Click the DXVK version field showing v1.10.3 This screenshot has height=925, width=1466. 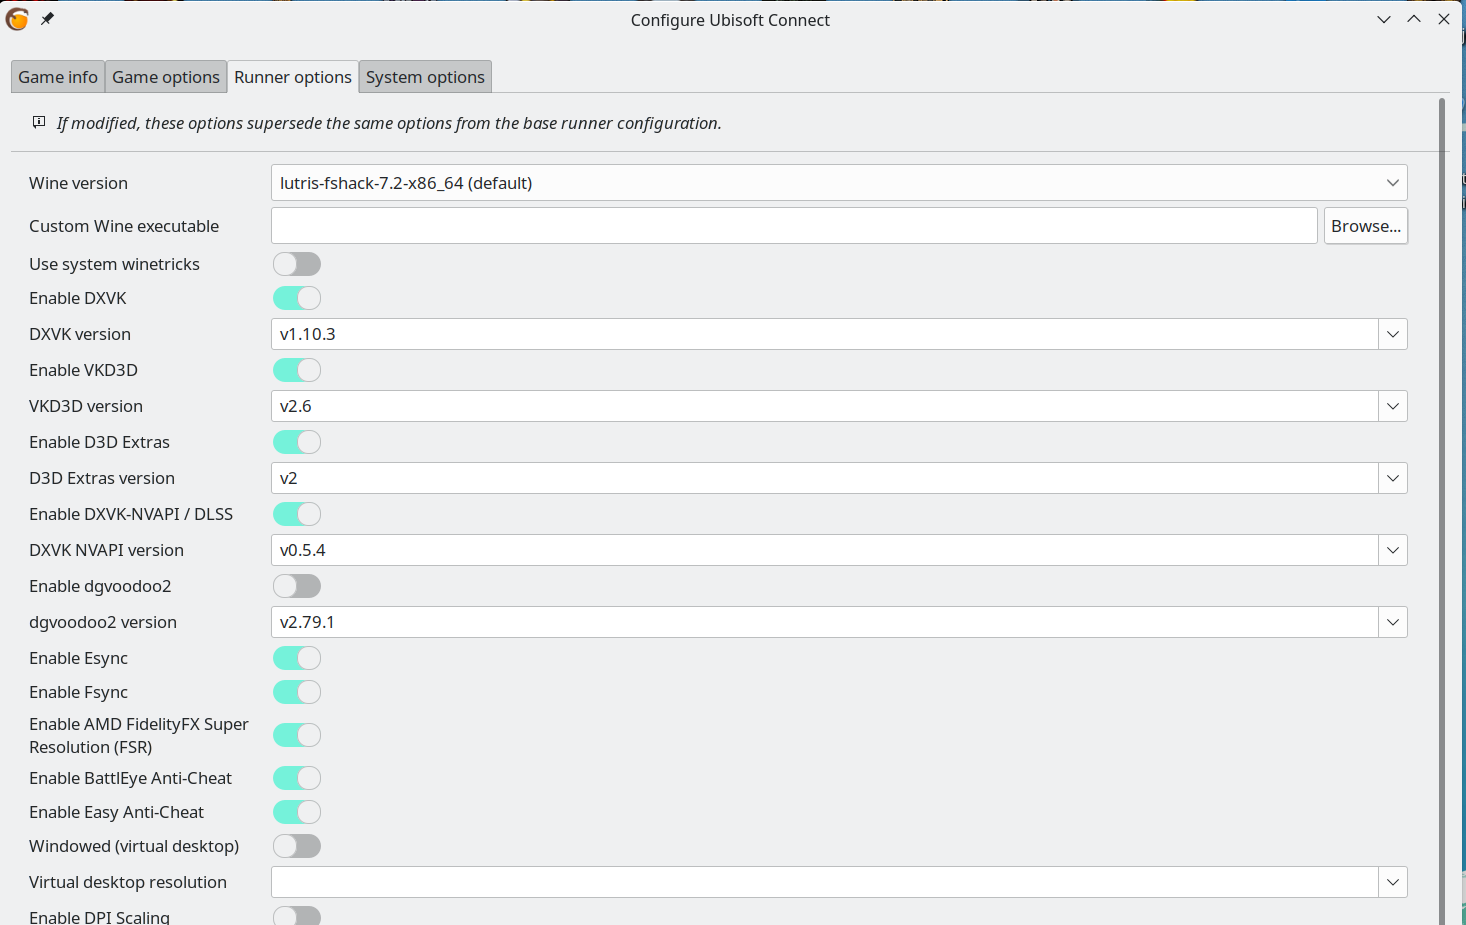pyautogui.click(x=825, y=334)
